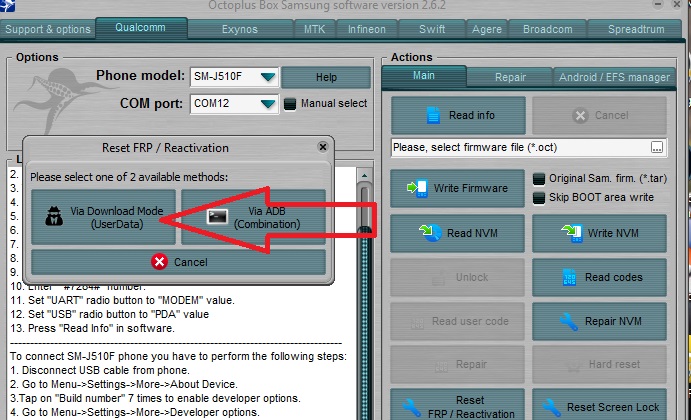Switch to the Spreadtrum tab
The width and height of the screenshot is (691, 420).
(x=636, y=29)
